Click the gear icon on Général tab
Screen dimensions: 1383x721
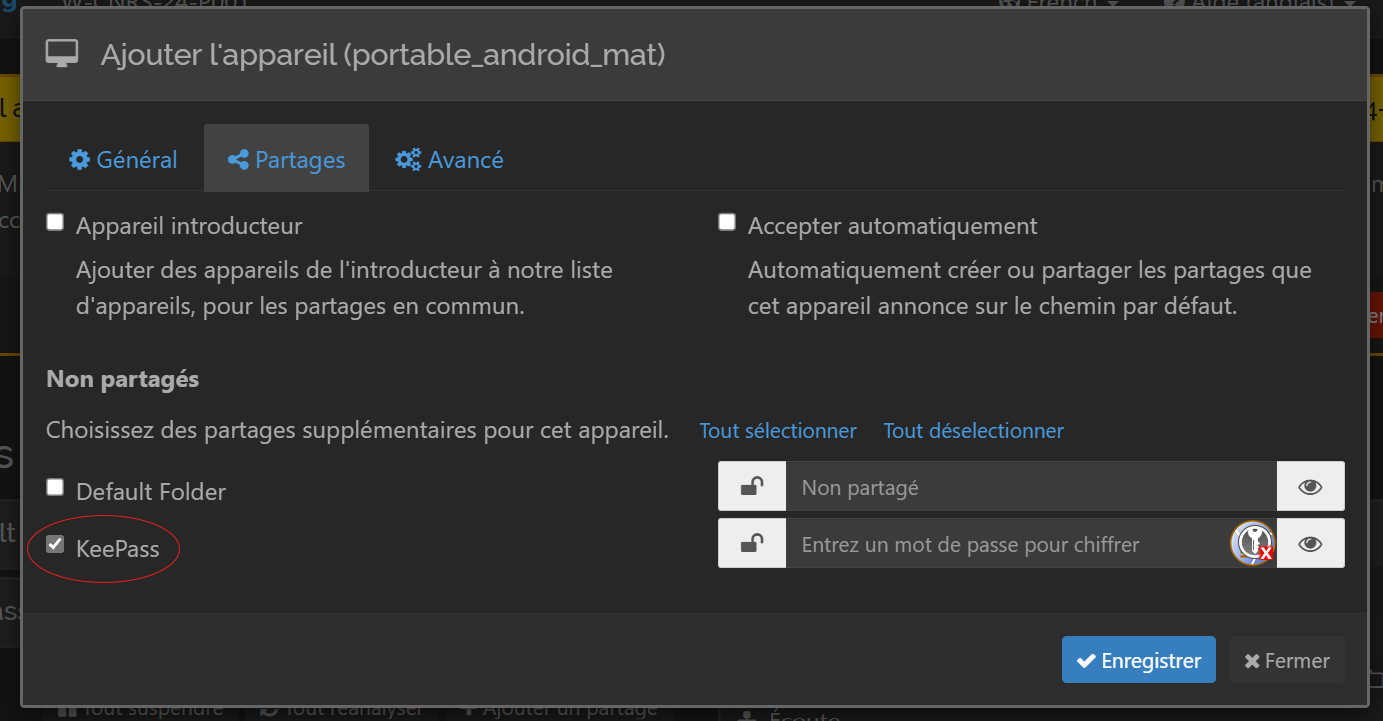[x=79, y=160]
